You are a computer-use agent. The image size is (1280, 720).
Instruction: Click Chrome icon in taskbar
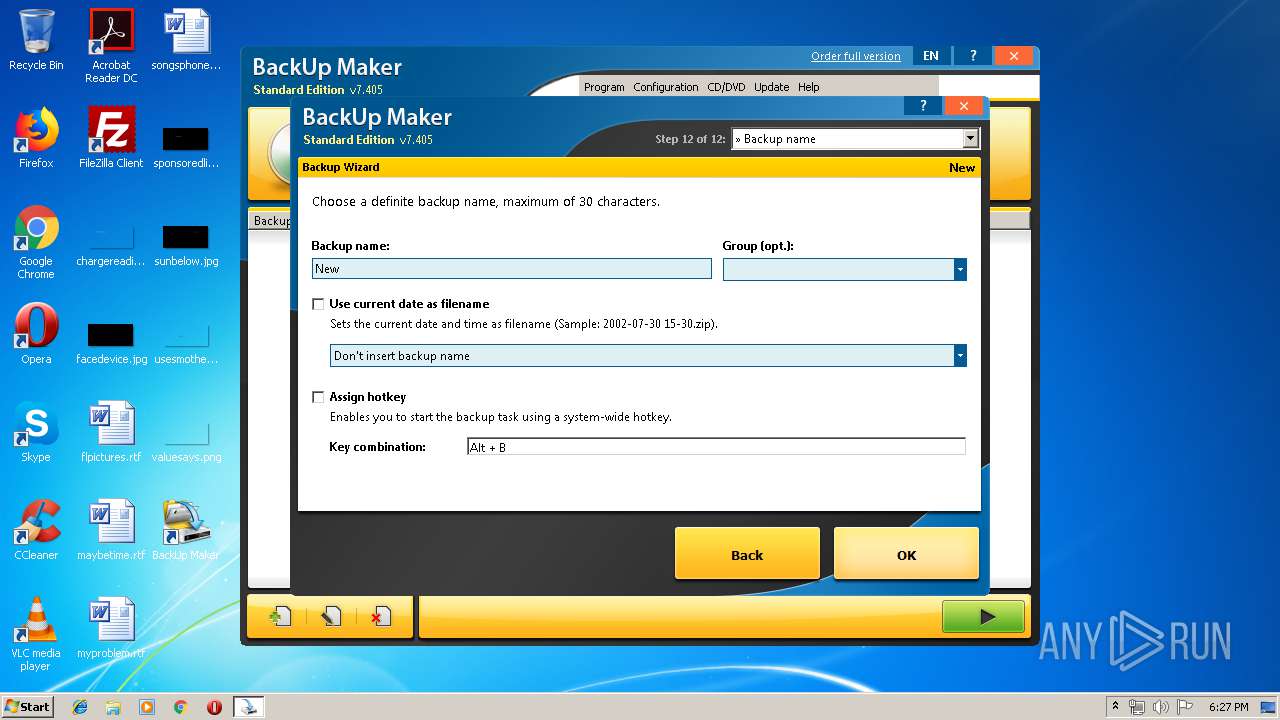[x=180, y=706]
